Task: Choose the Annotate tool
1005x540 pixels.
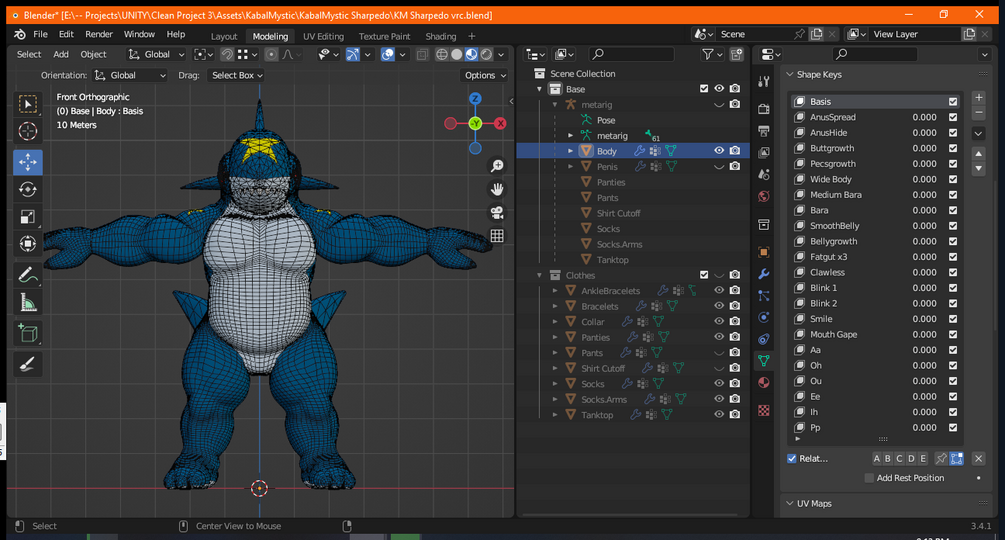Action: click(28, 275)
